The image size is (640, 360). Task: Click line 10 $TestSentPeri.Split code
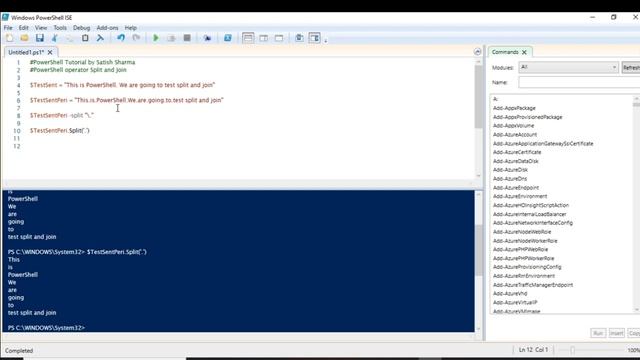[x=60, y=131]
